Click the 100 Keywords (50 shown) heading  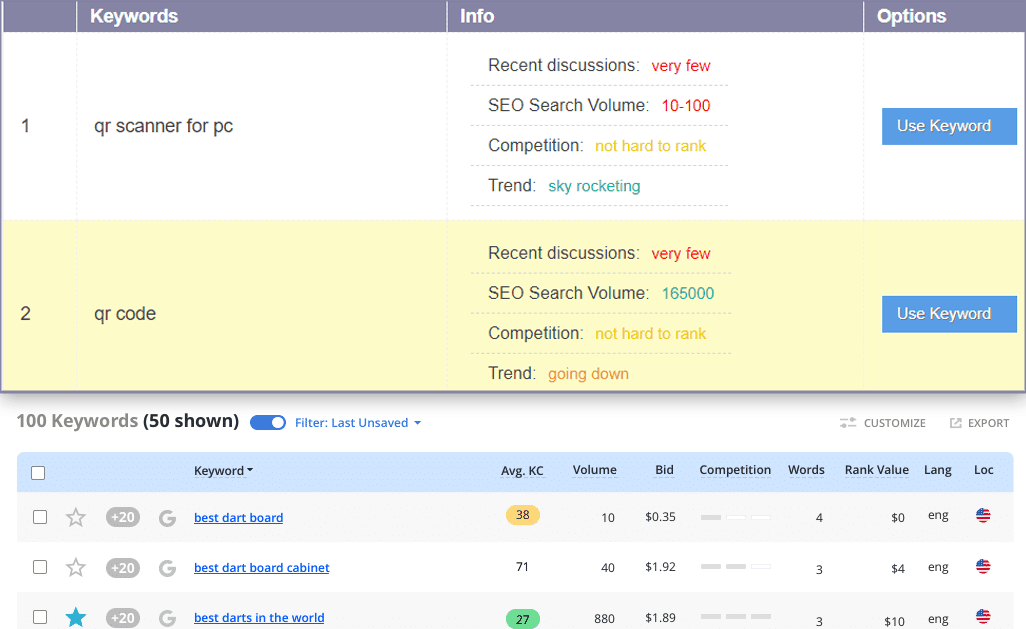pyautogui.click(x=128, y=421)
